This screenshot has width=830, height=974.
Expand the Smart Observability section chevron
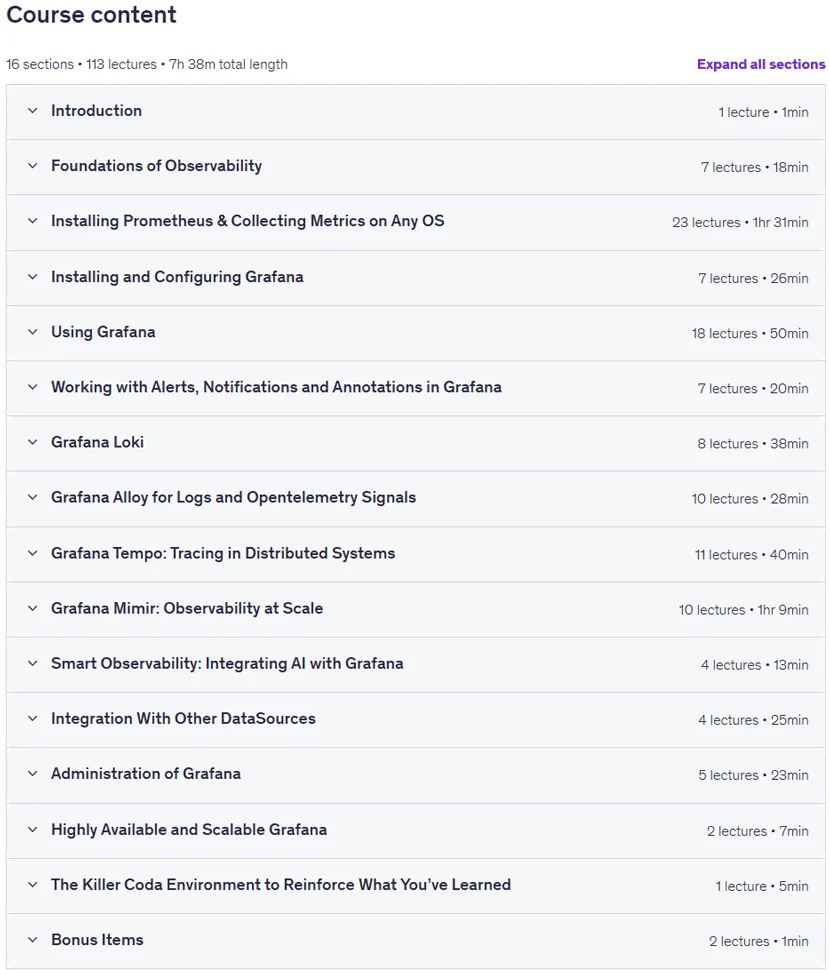[x=32, y=663]
